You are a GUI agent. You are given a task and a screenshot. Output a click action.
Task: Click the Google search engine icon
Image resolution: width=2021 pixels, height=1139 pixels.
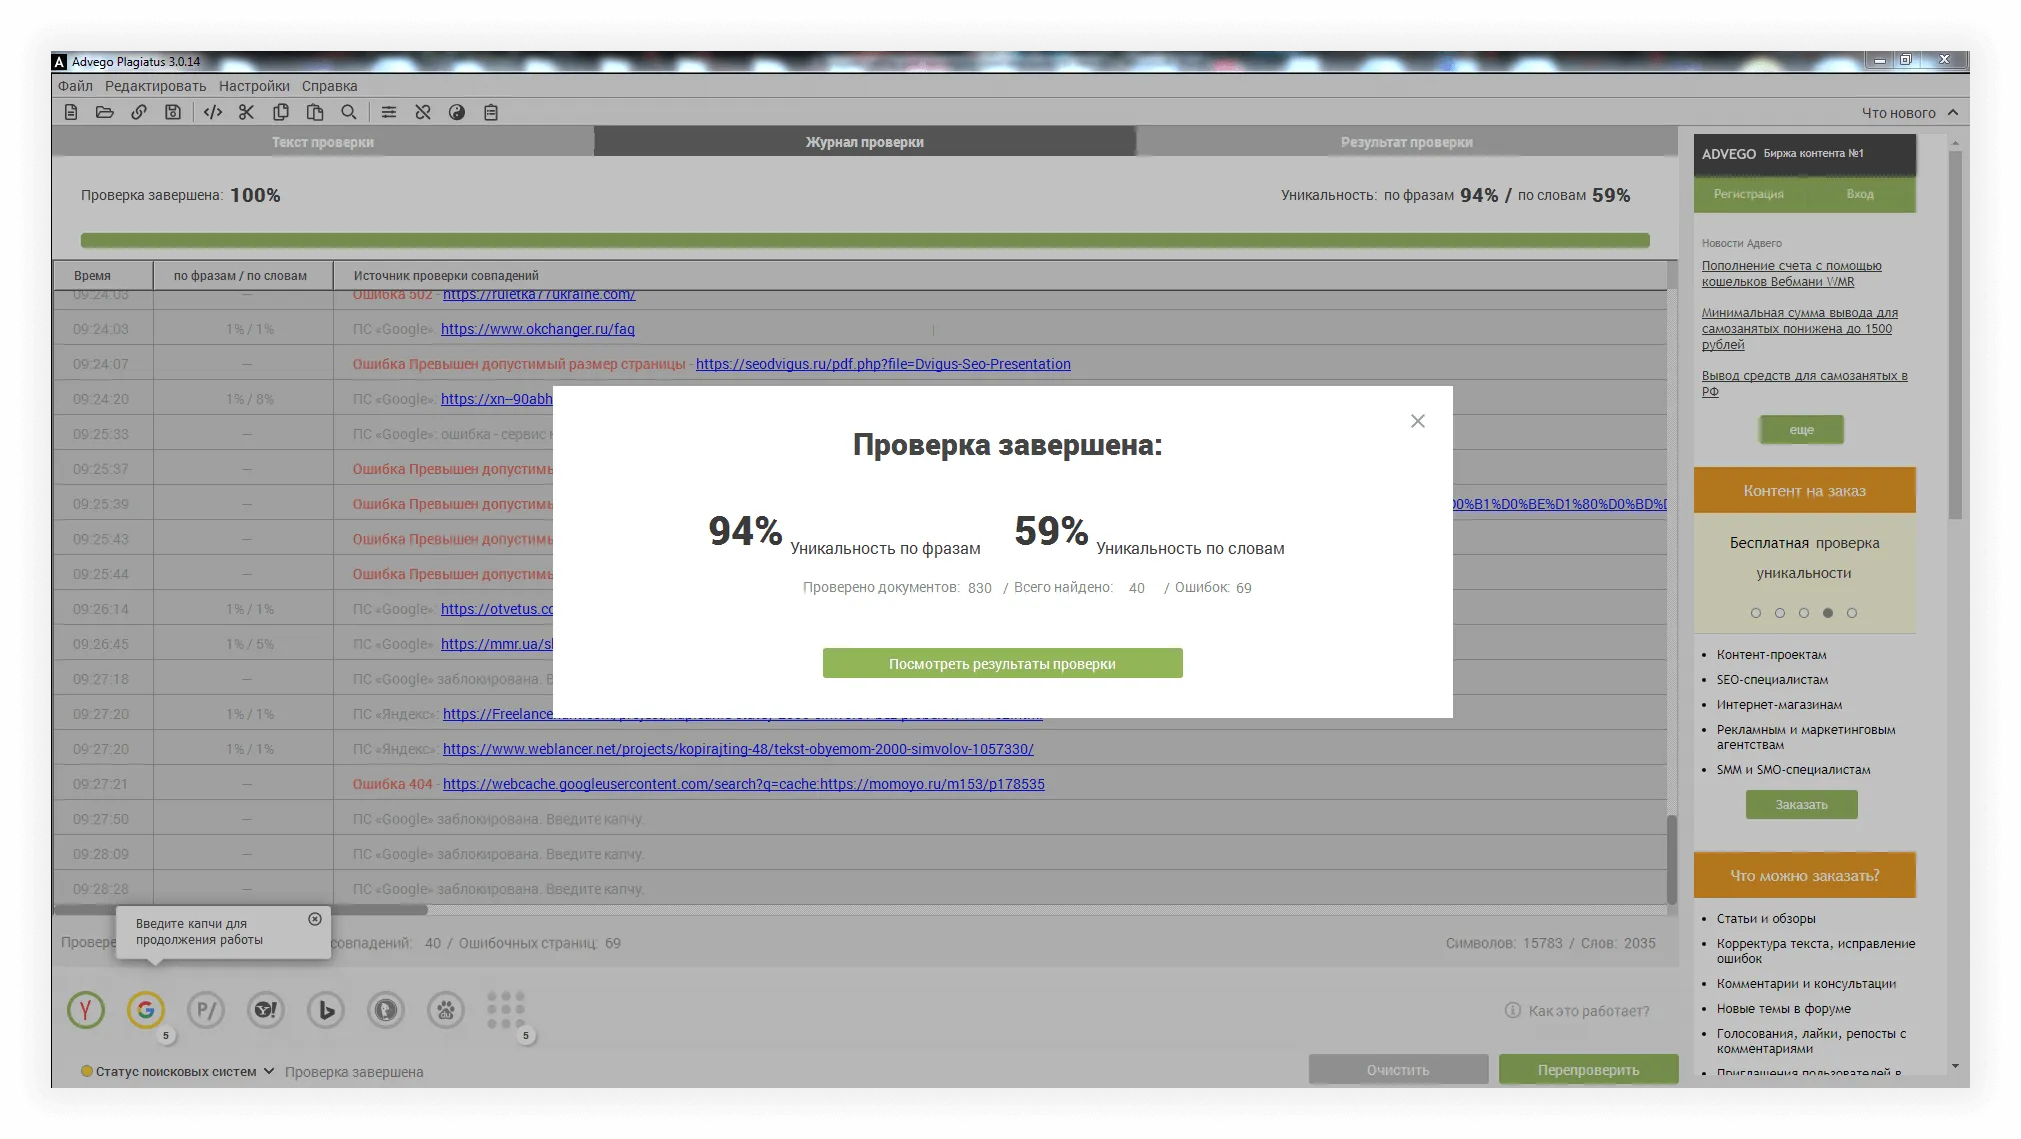tap(146, 1010)
